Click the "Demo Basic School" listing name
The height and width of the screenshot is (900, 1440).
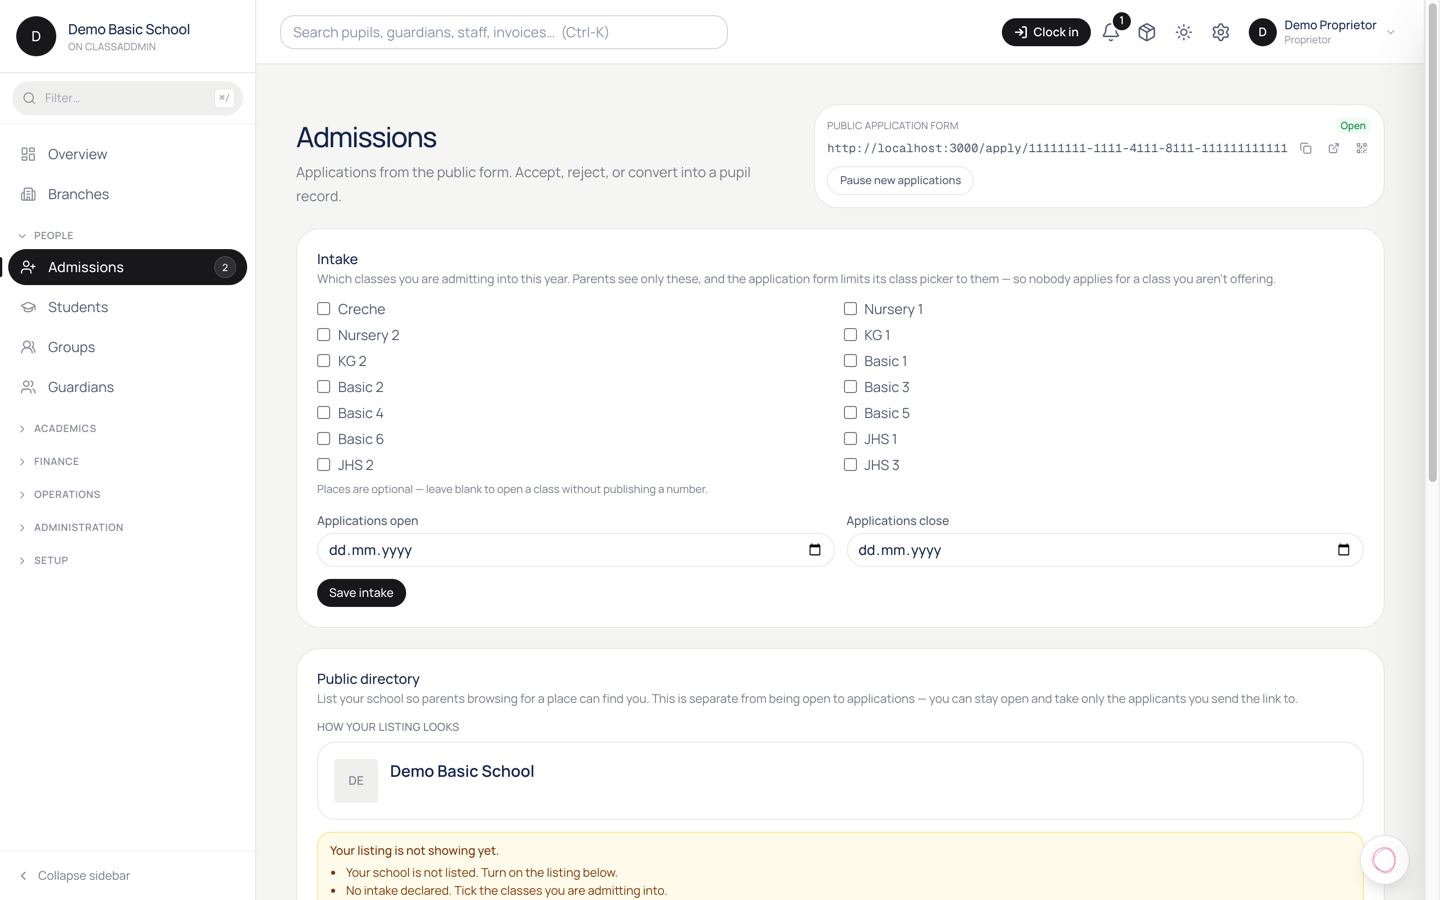462,771
